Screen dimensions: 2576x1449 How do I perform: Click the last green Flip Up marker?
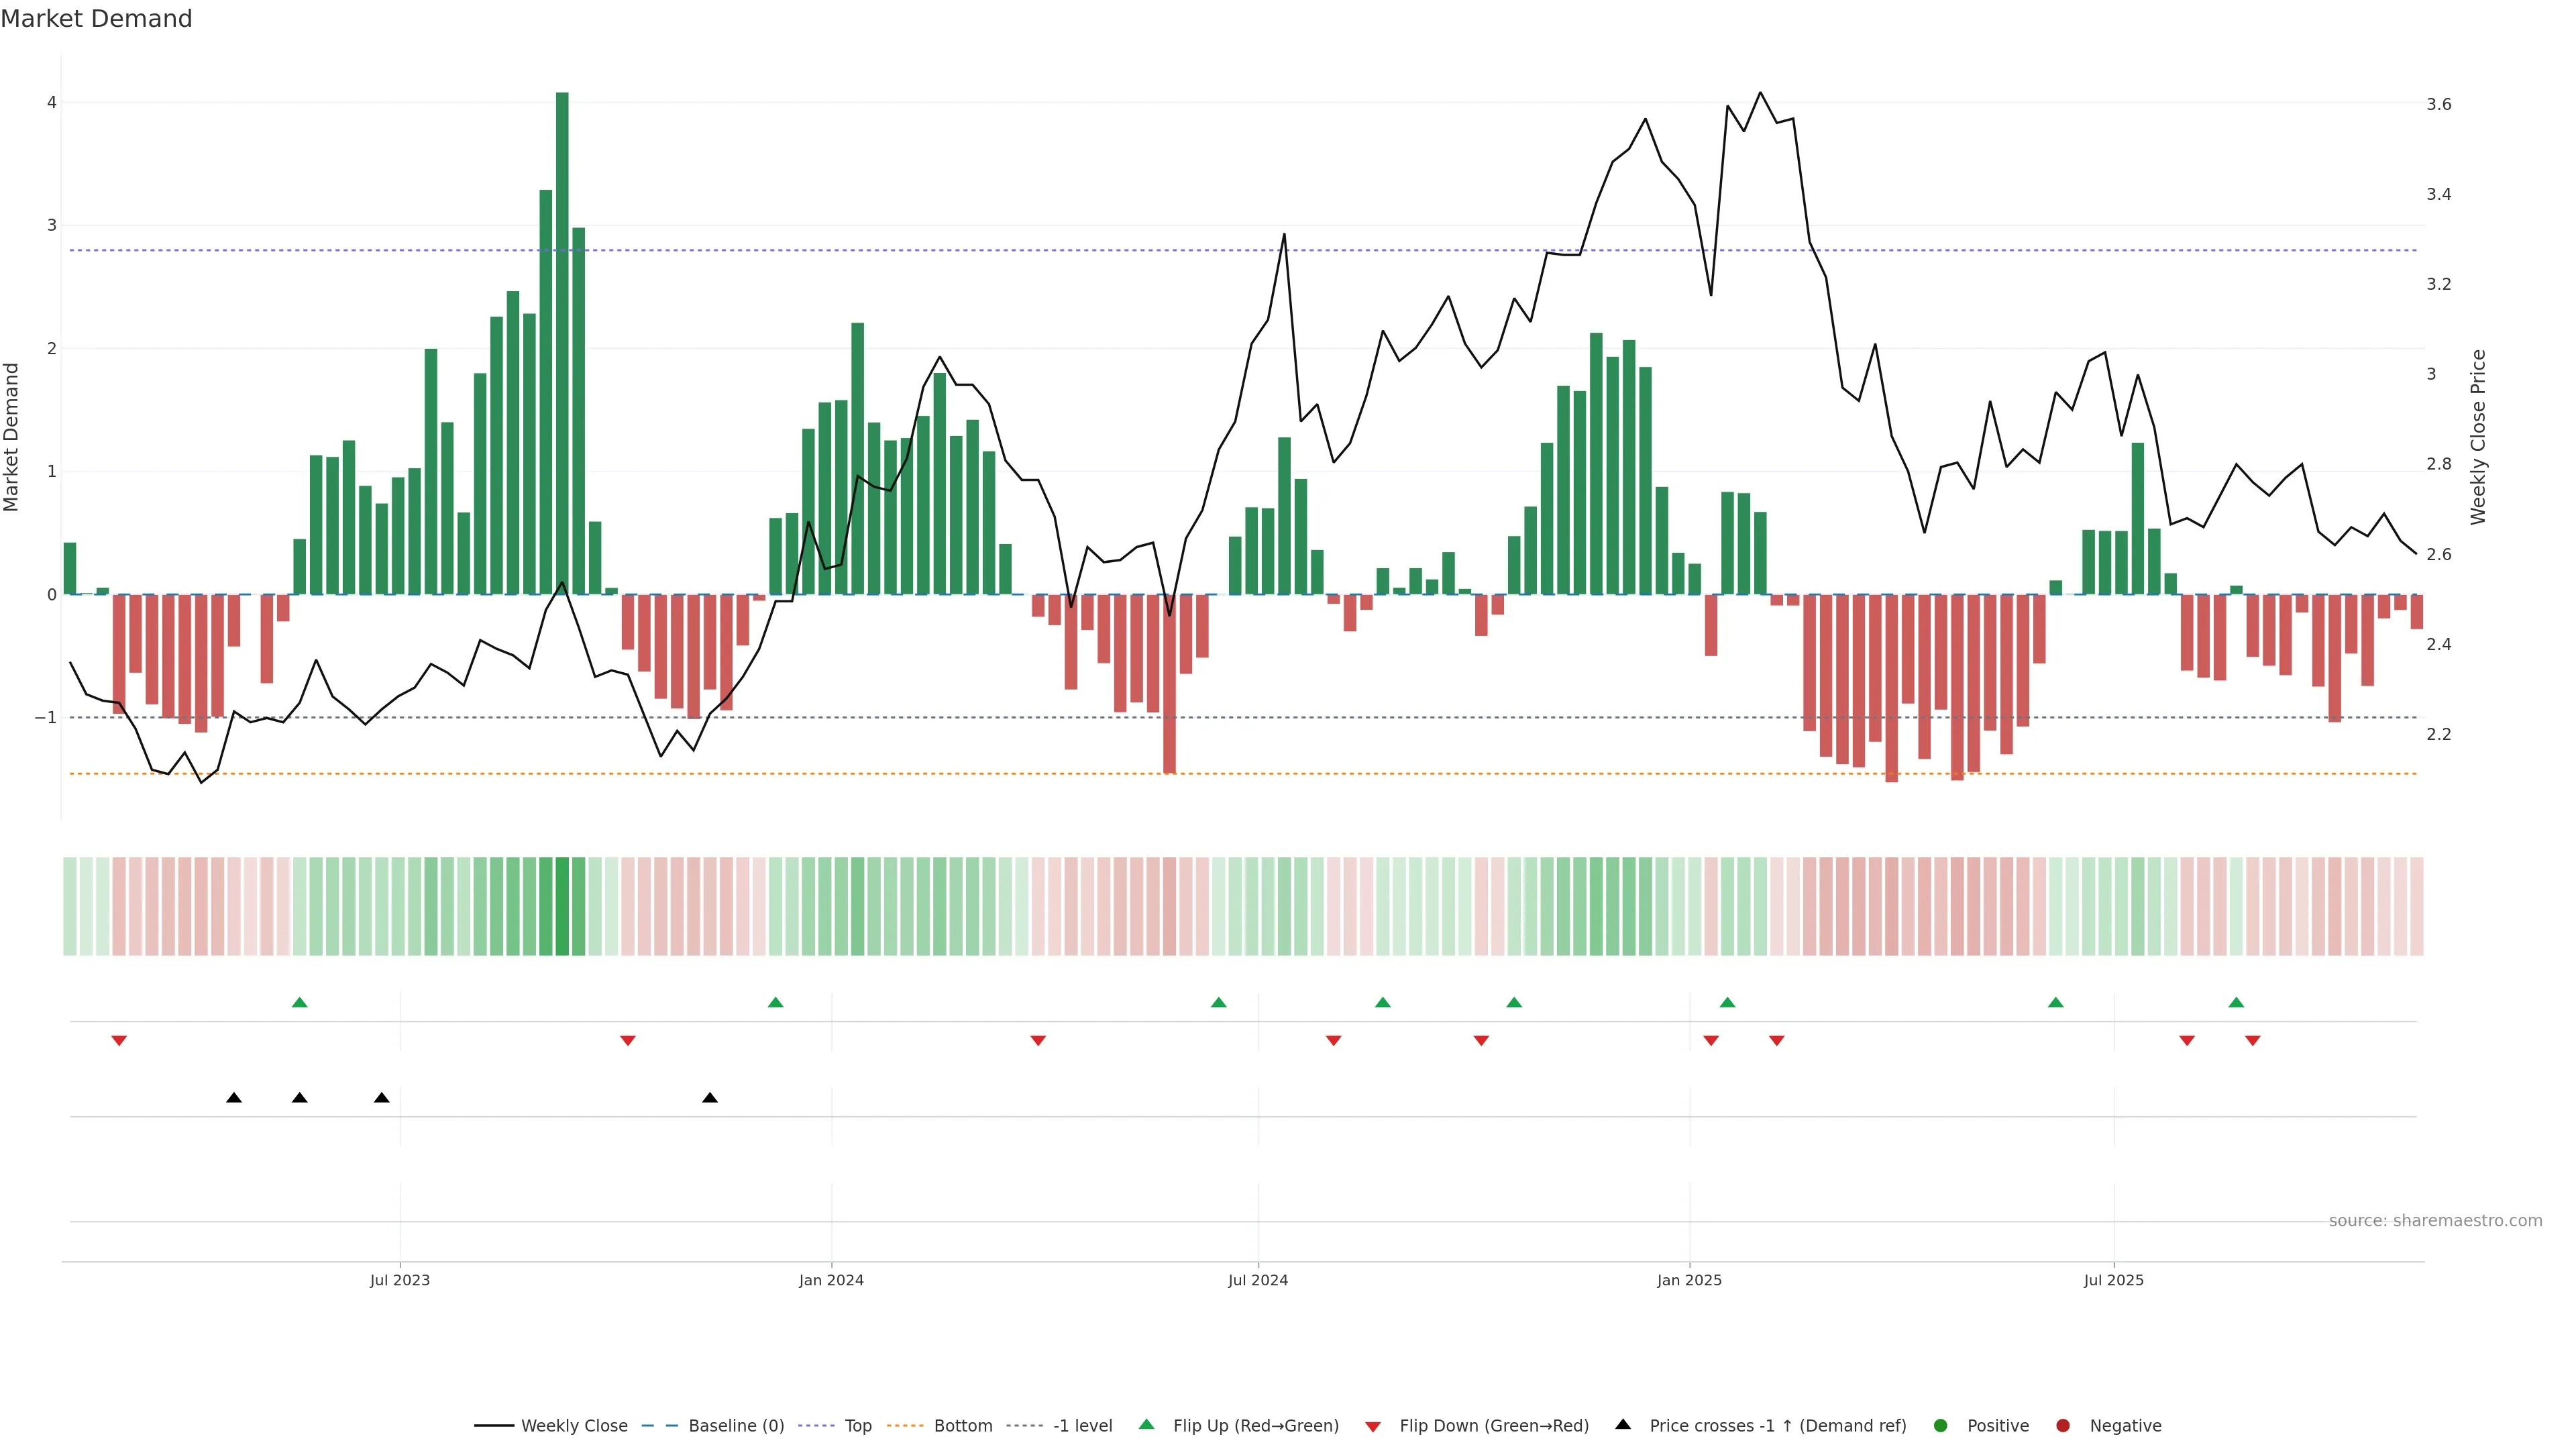coord(2236,1003)
